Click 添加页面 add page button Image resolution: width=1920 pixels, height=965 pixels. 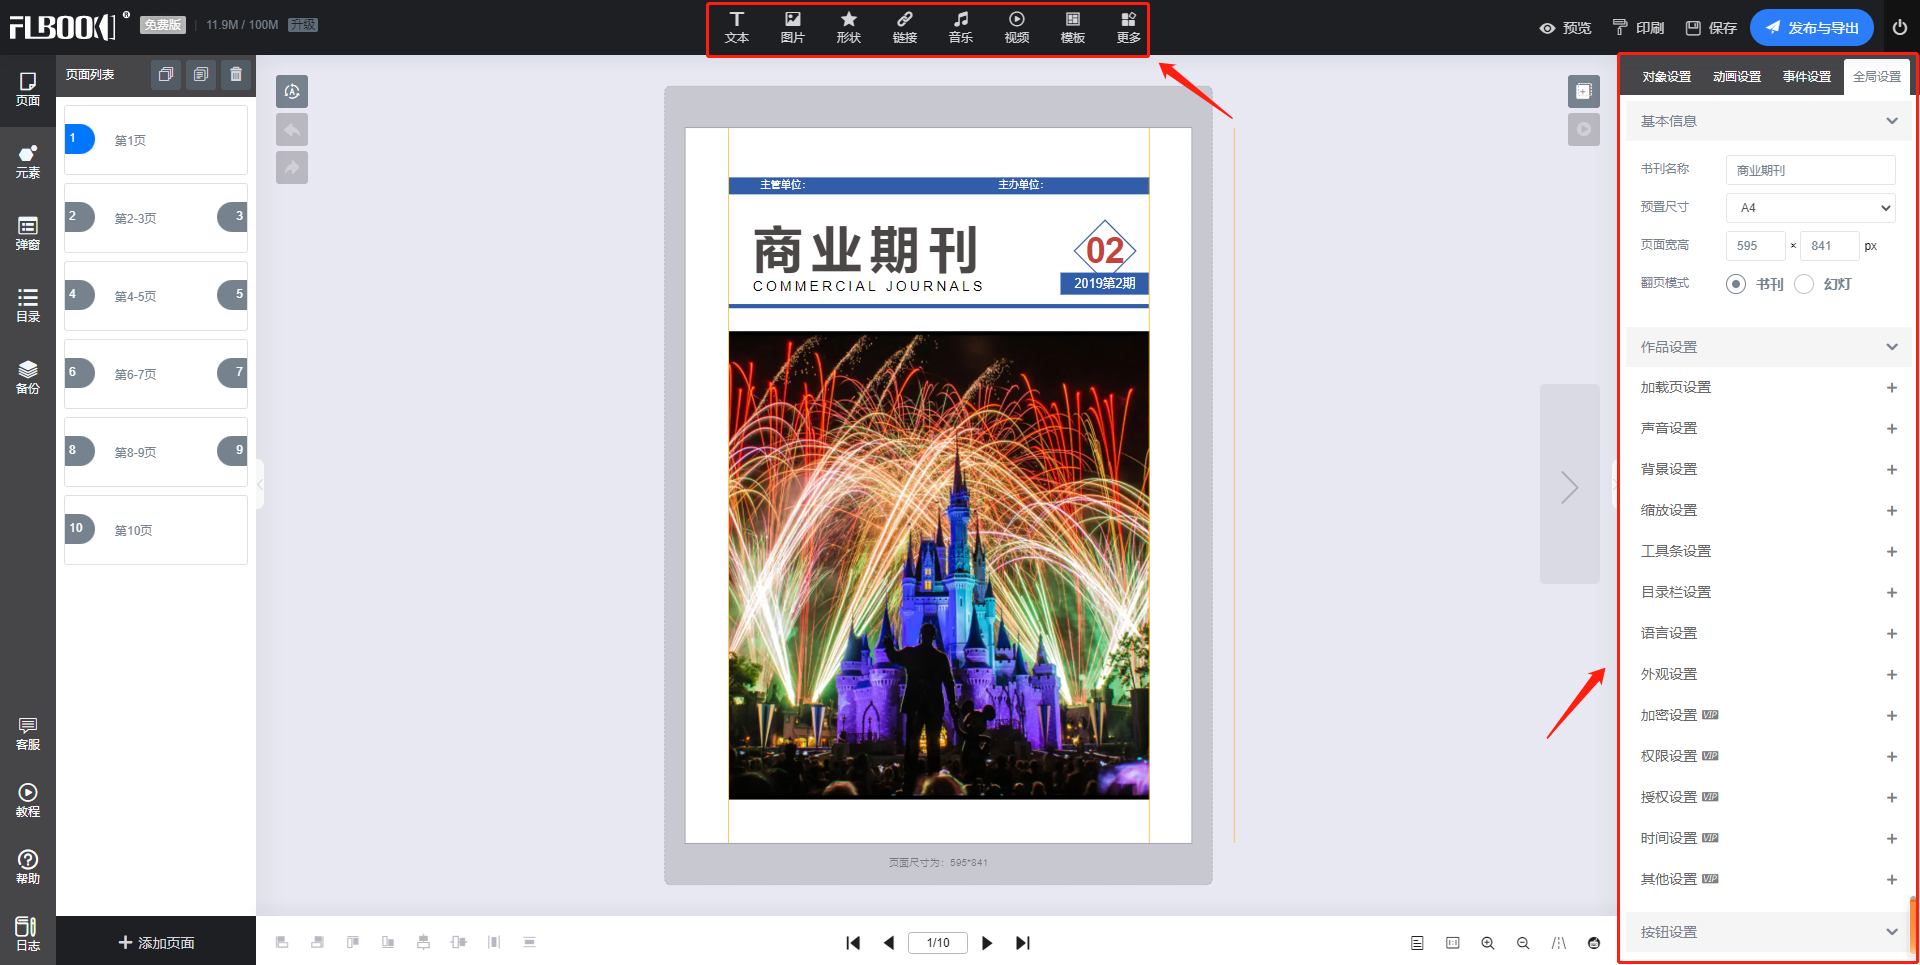(156, 942)
